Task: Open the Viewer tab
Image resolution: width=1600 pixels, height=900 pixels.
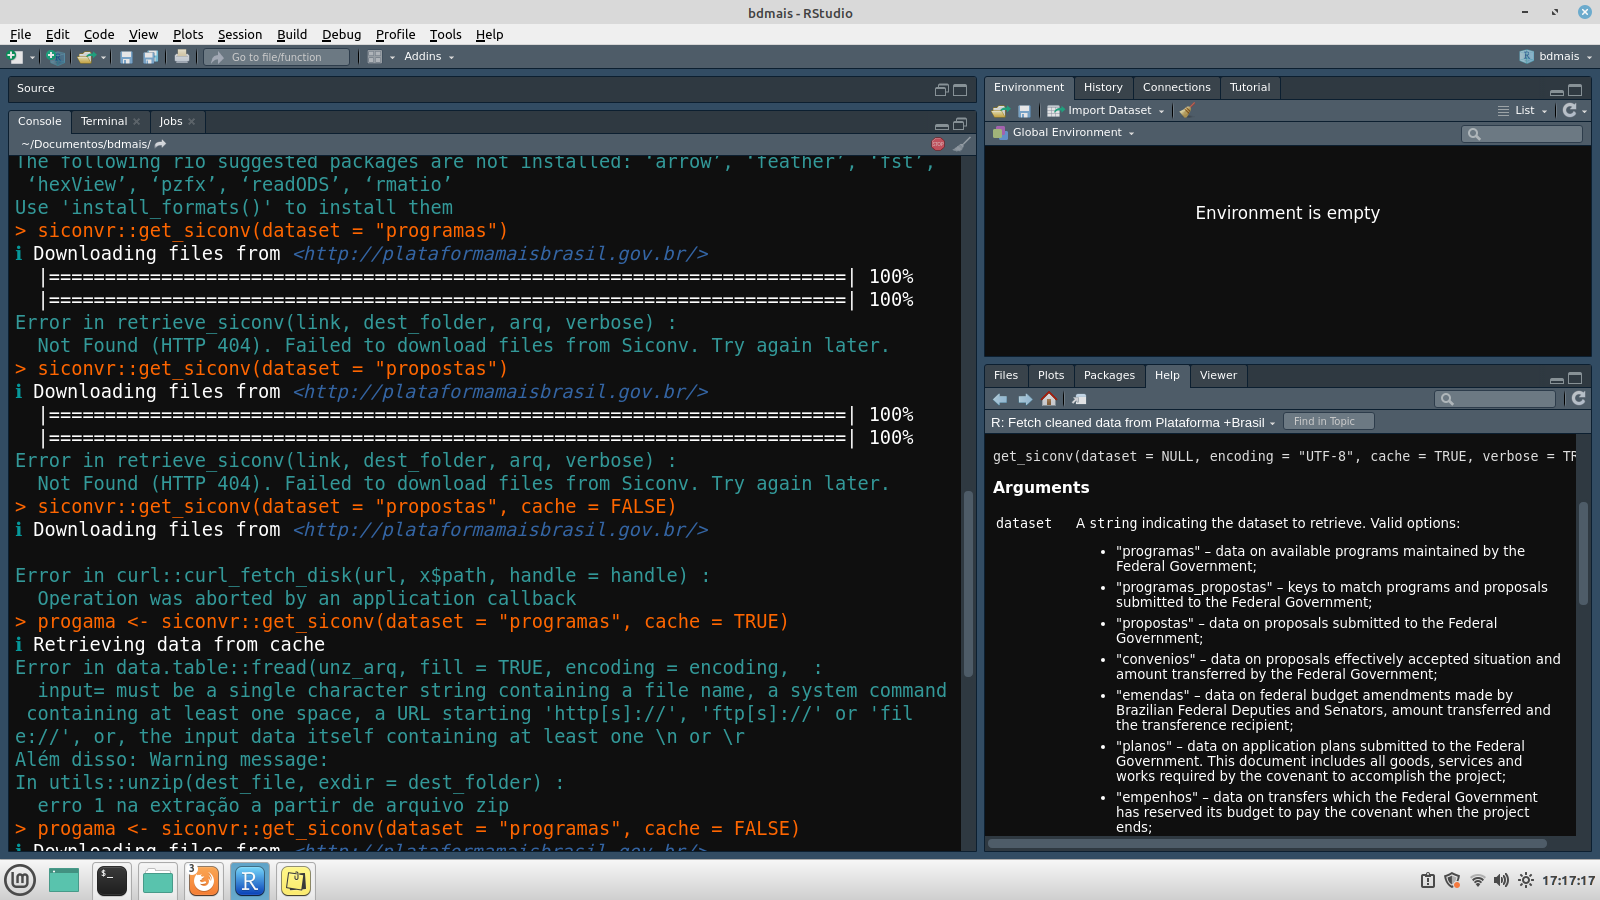Action: 1218,376
